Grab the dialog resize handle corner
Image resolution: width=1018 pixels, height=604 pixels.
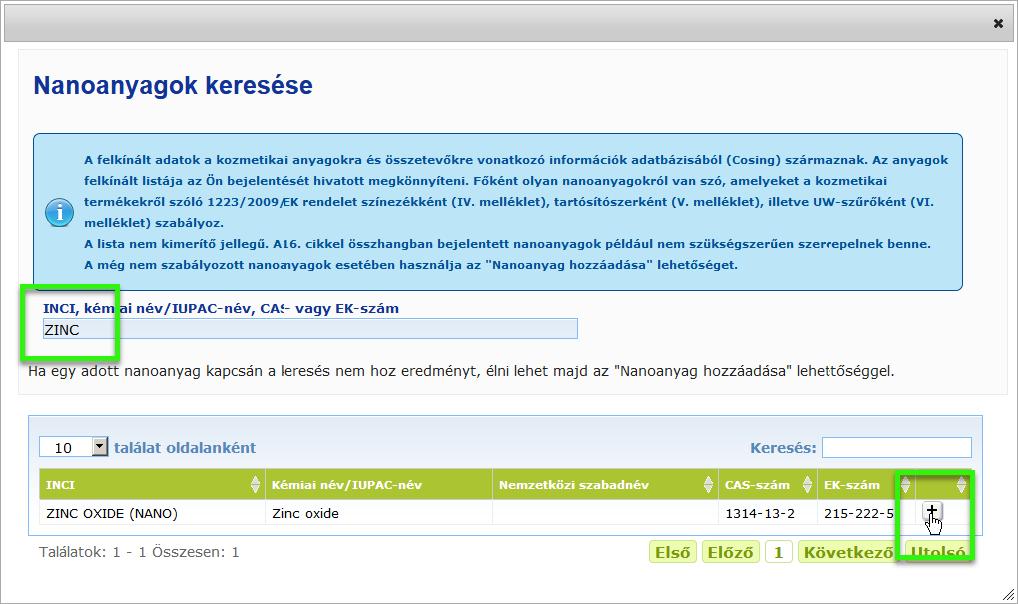pos(1008,594)
